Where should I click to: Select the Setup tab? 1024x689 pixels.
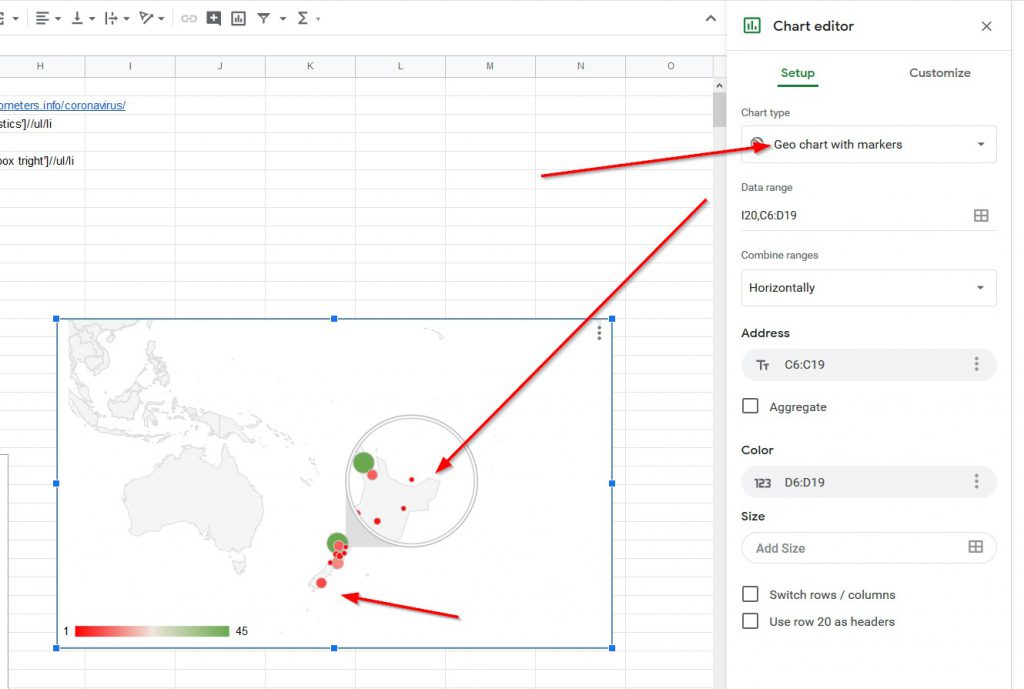797,73
